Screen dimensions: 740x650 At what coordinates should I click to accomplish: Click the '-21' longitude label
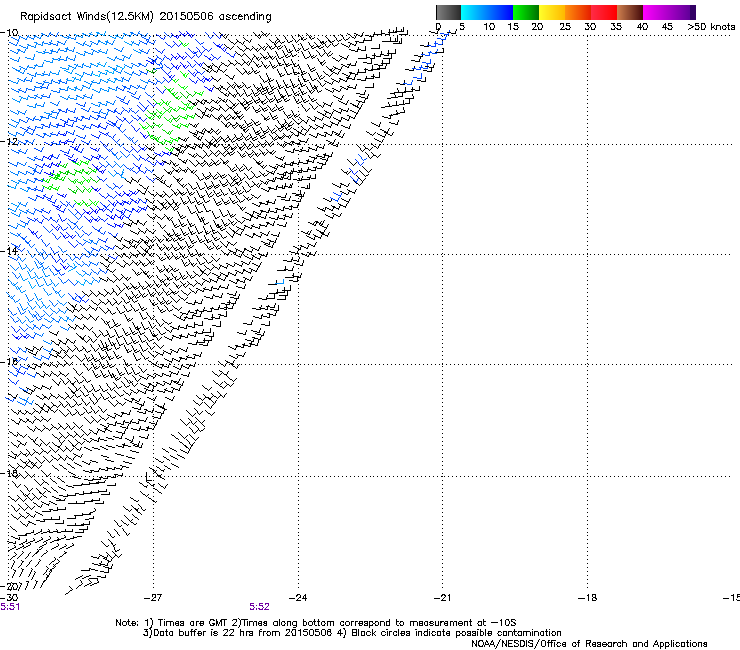tap(442, 598)
